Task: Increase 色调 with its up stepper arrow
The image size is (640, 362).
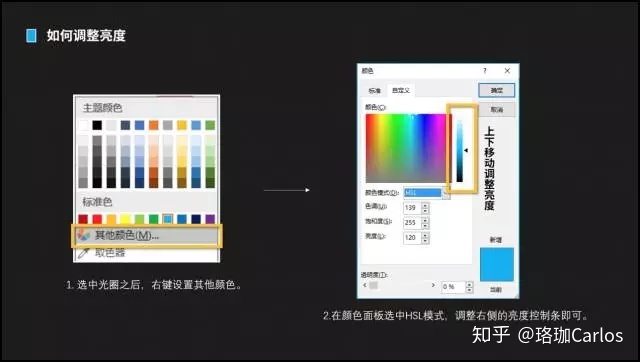Action: 425,205
